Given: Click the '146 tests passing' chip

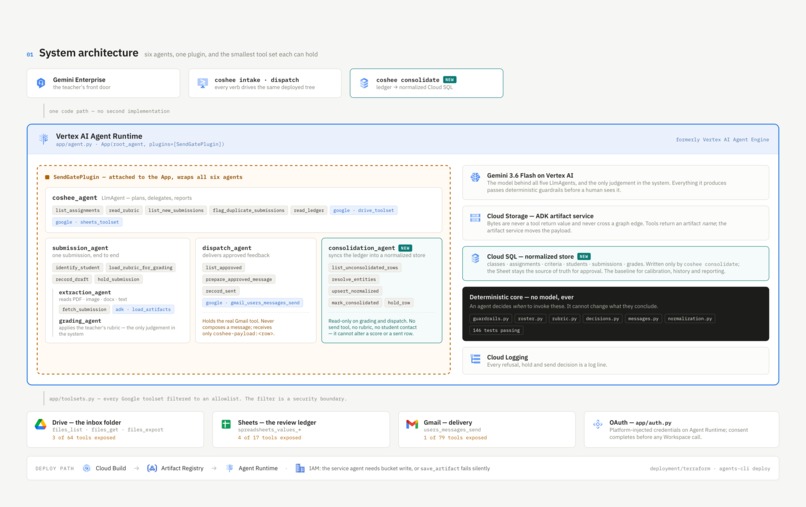Looking at the screenshot, I should 496,331.
